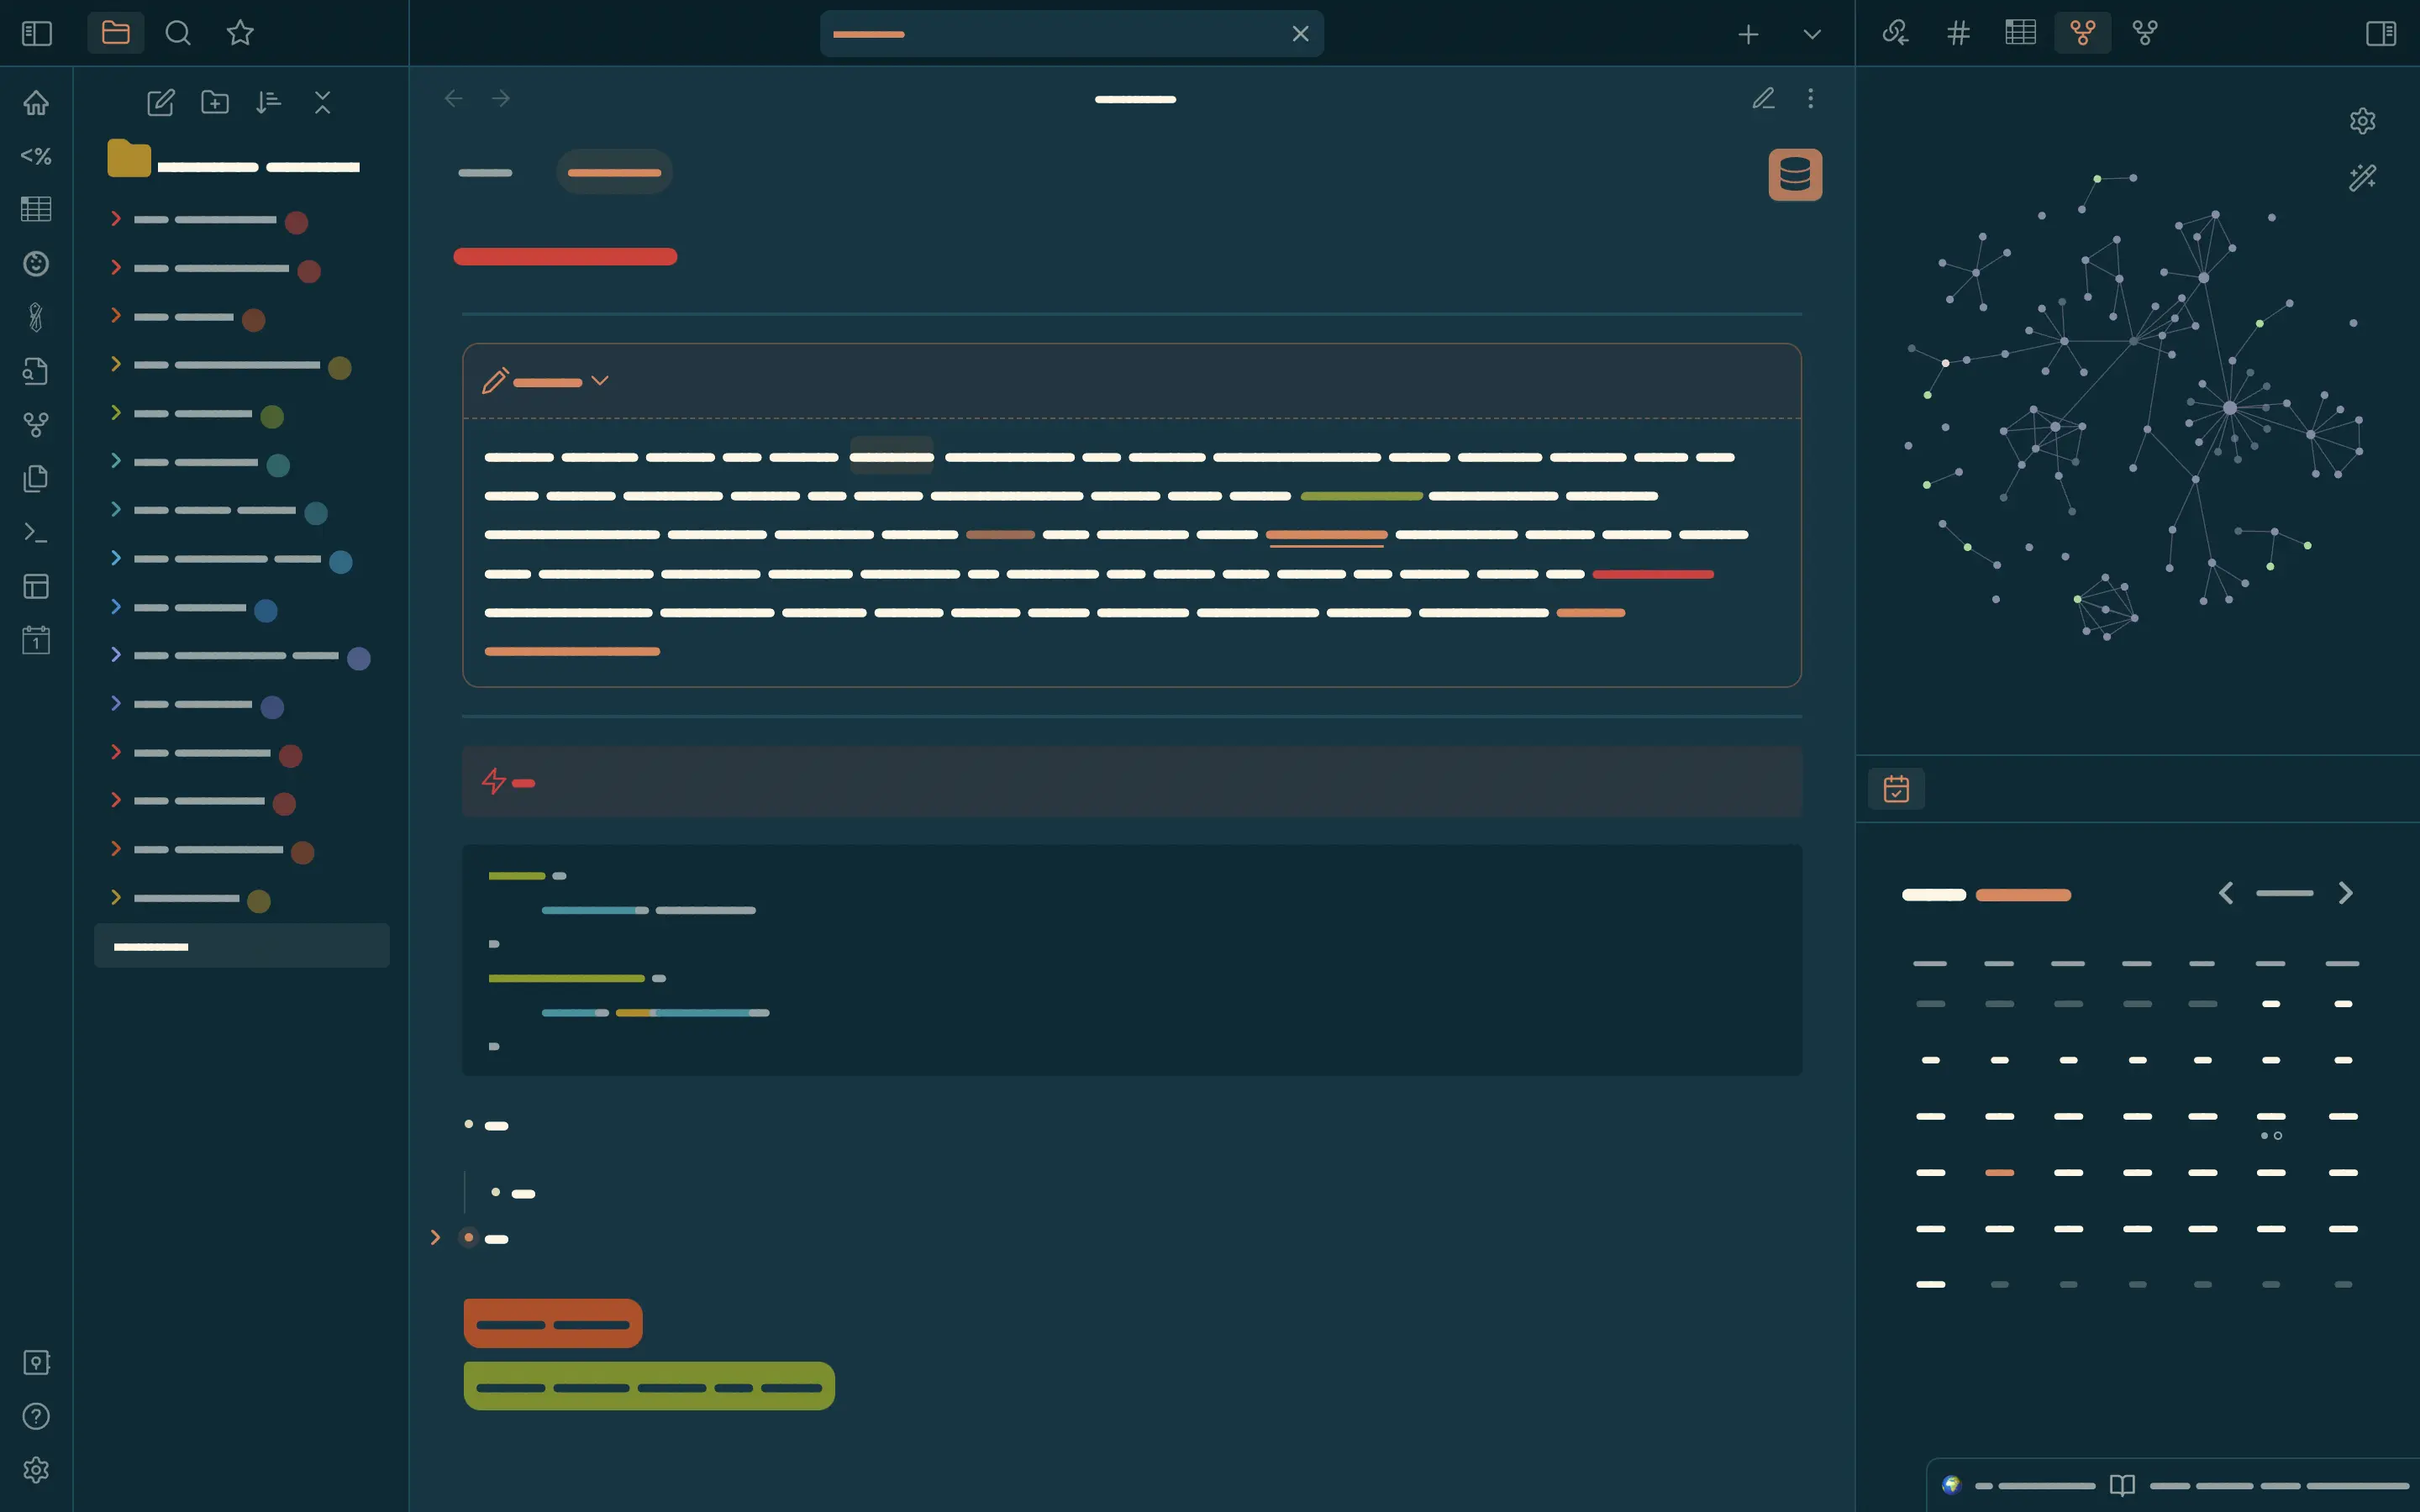The image size is (2420, 1512).
Task: Click the graph animate magic wand icon
Action: coord(2362,178)
